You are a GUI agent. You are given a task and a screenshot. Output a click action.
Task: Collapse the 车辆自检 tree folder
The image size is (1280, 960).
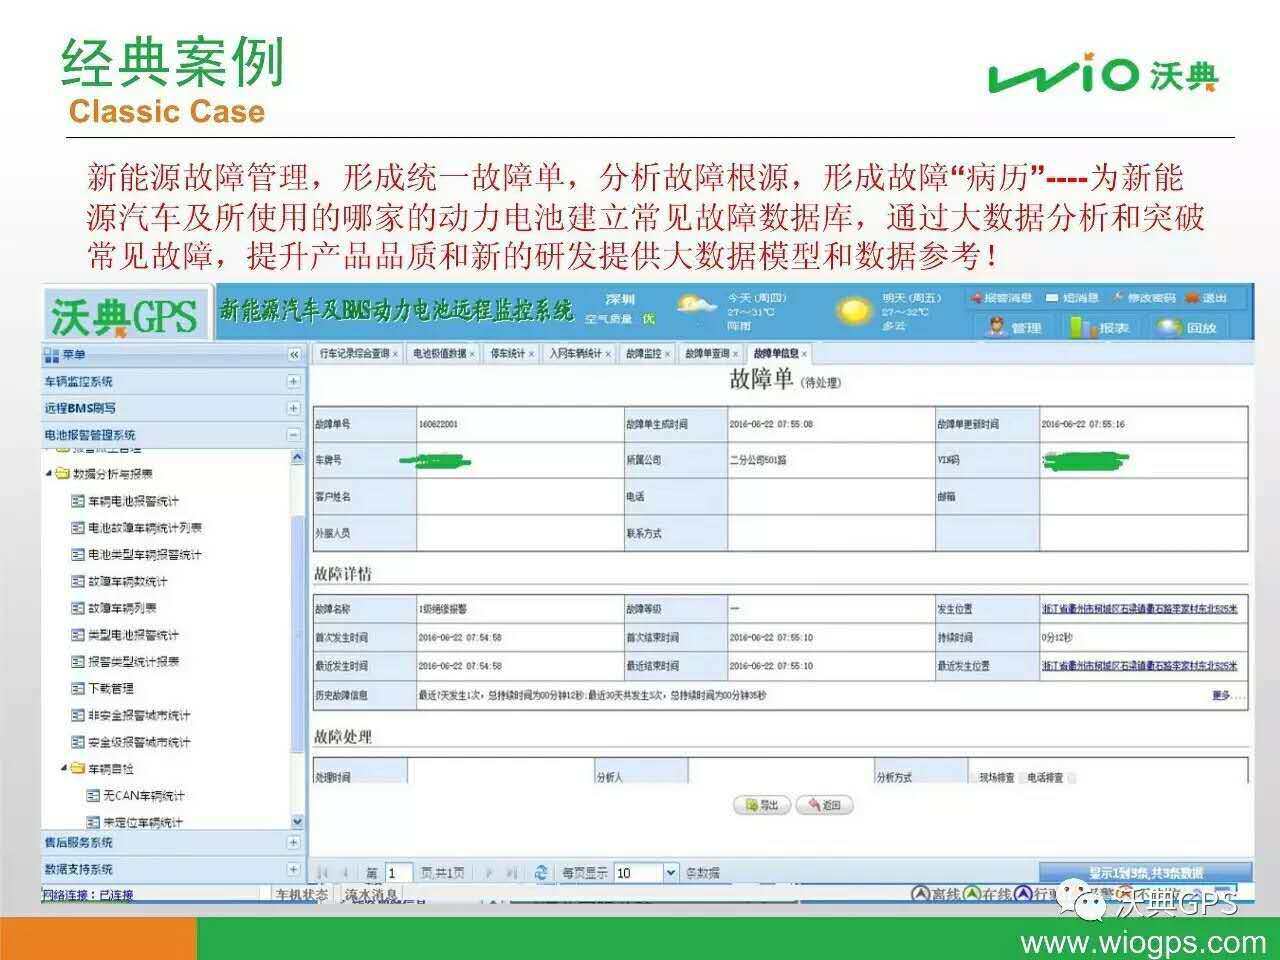tap(64, 769)
